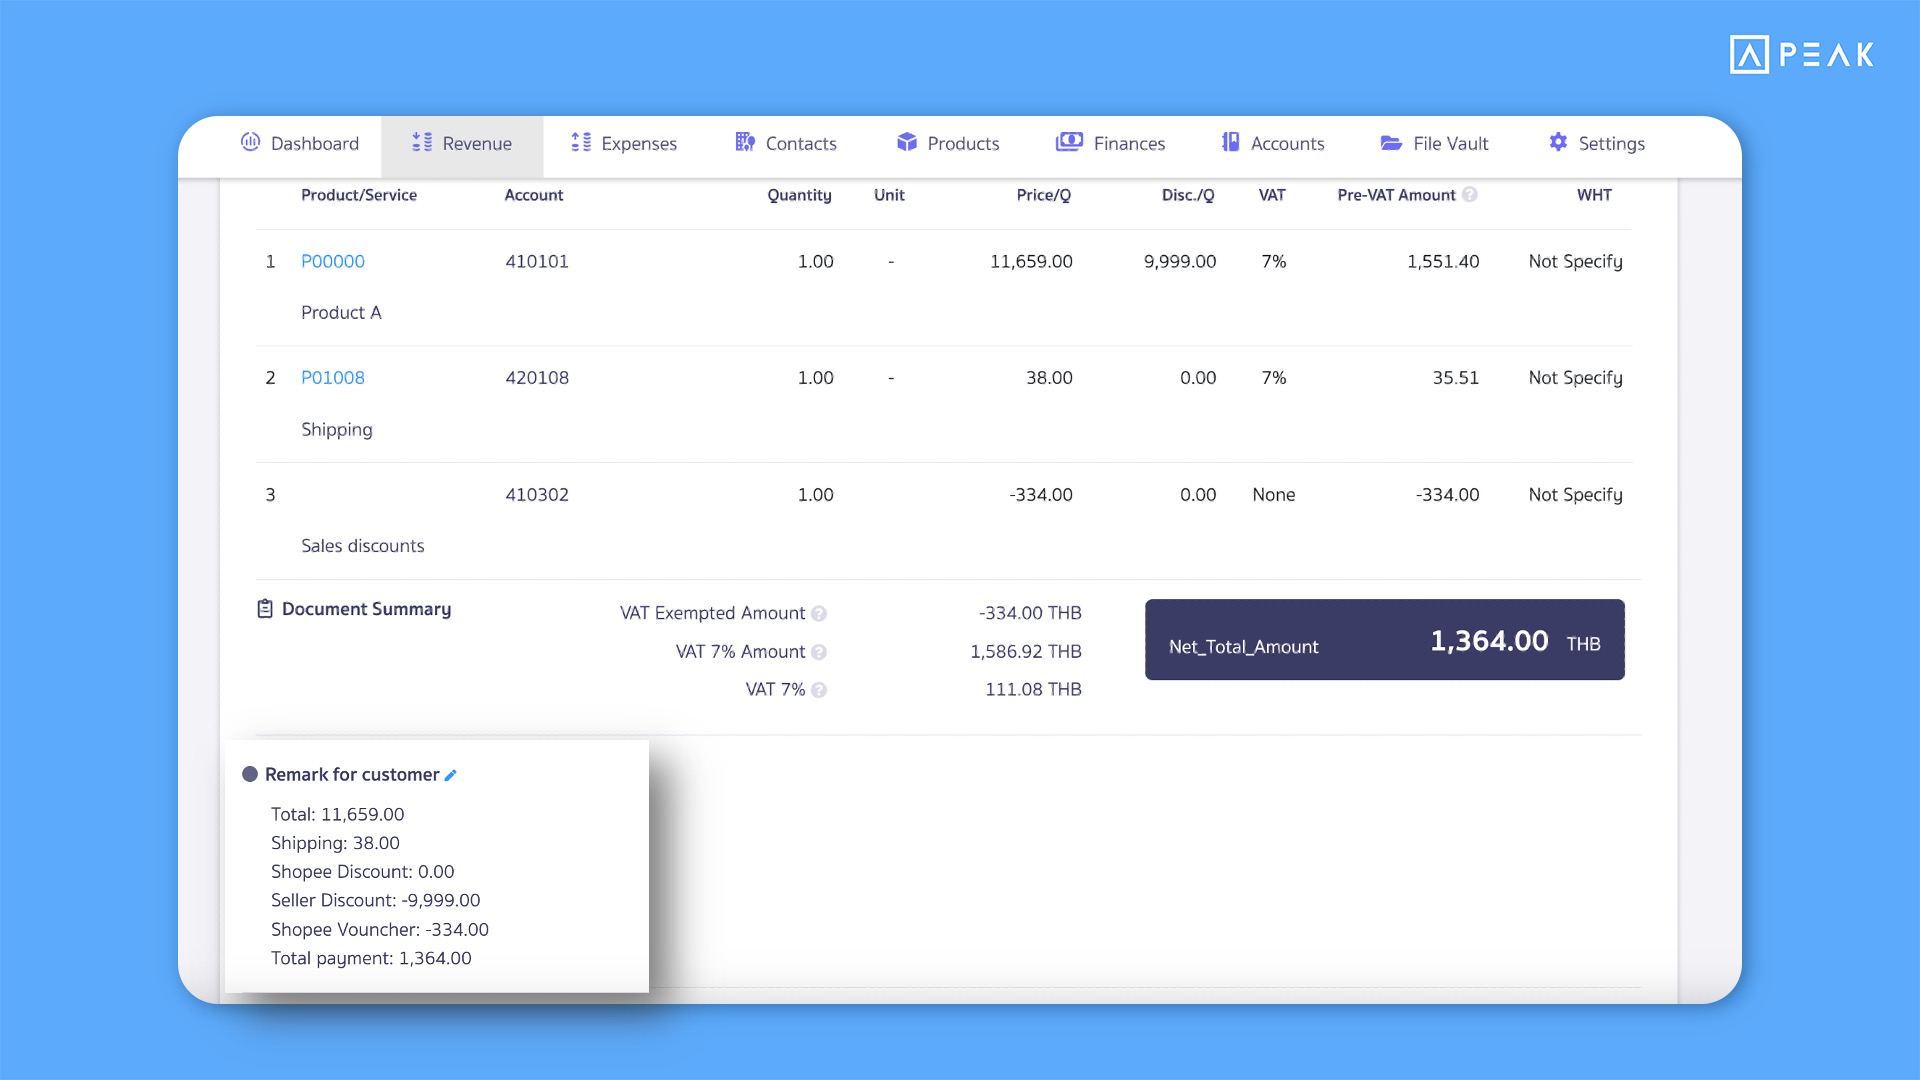Click the Products box icon
Screen dimensions: 1920x1080
point(907,142)
